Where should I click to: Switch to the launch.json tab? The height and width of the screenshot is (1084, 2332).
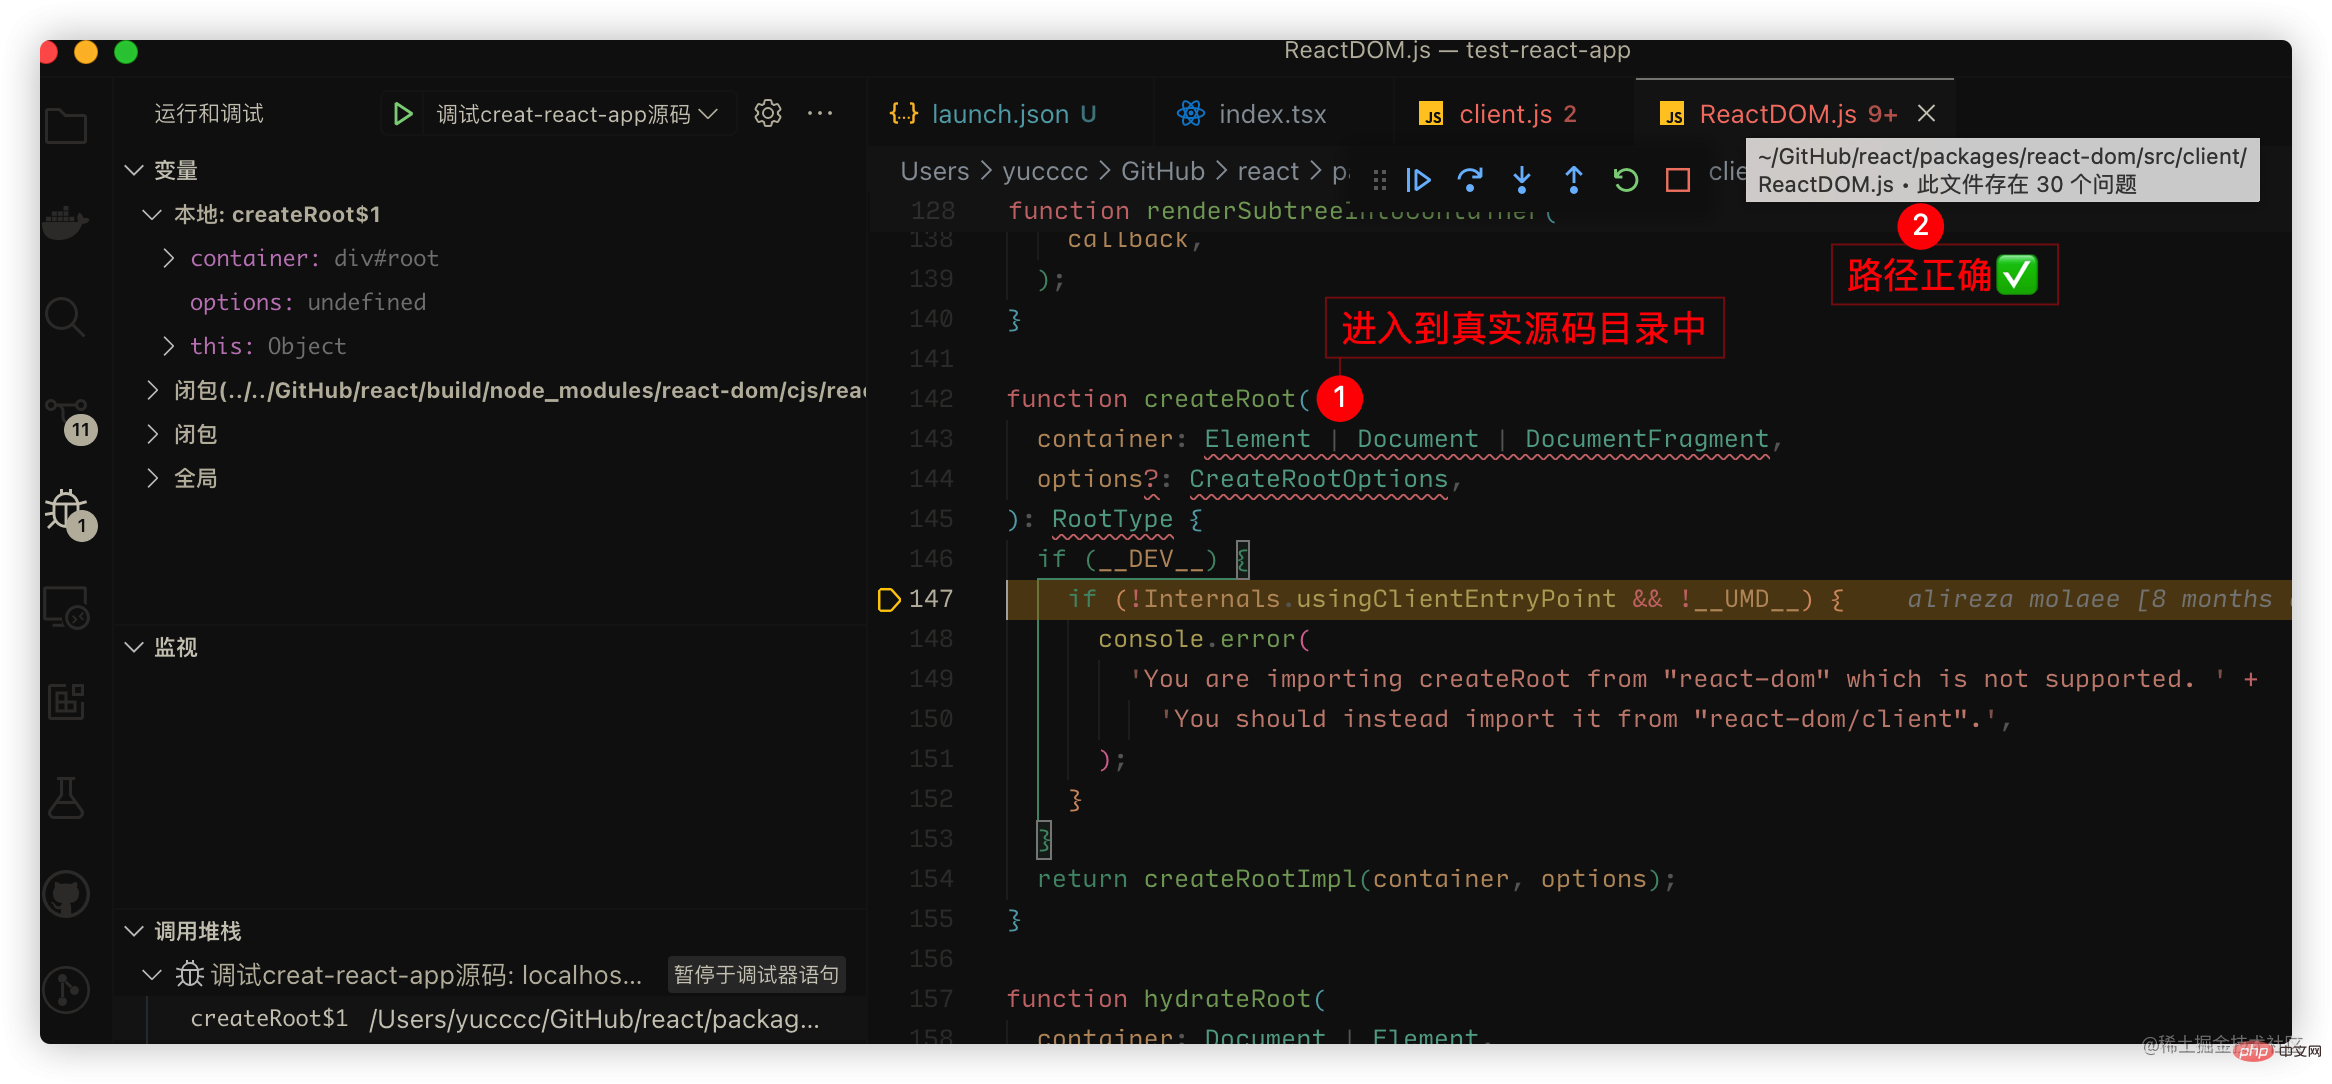point(999,114)
